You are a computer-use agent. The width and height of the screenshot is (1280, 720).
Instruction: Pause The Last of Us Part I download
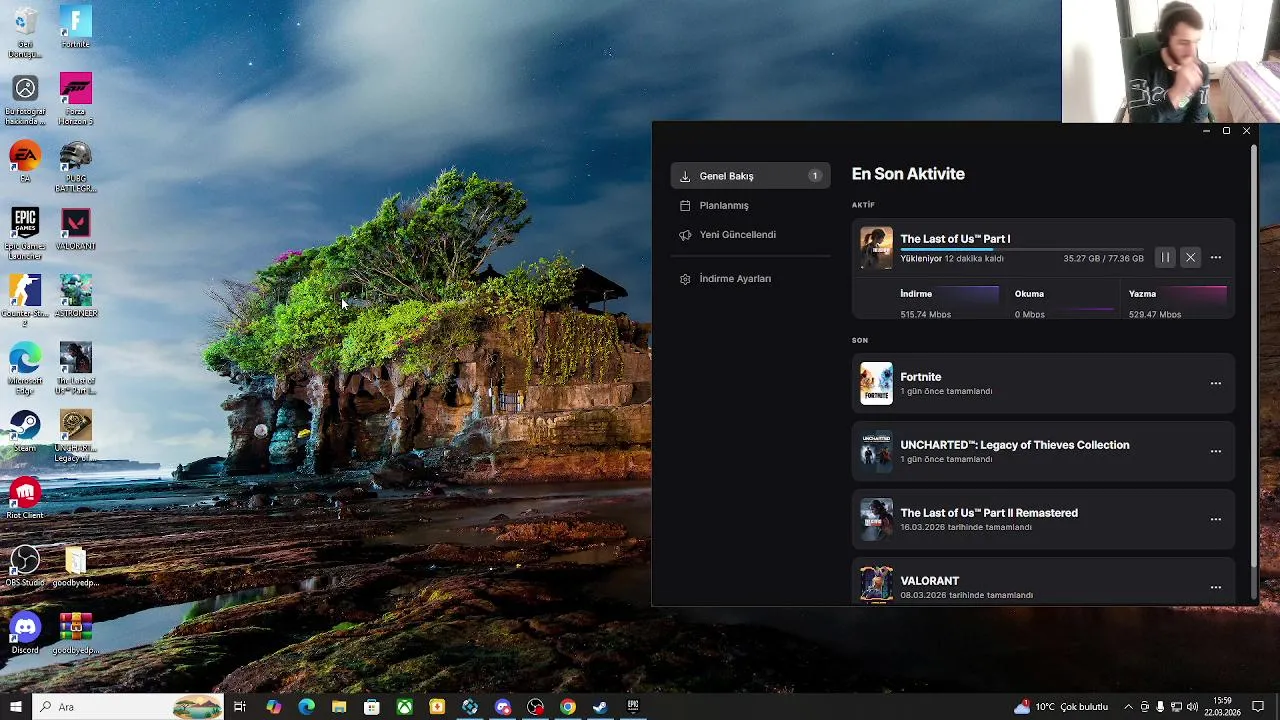(1165, 258)
